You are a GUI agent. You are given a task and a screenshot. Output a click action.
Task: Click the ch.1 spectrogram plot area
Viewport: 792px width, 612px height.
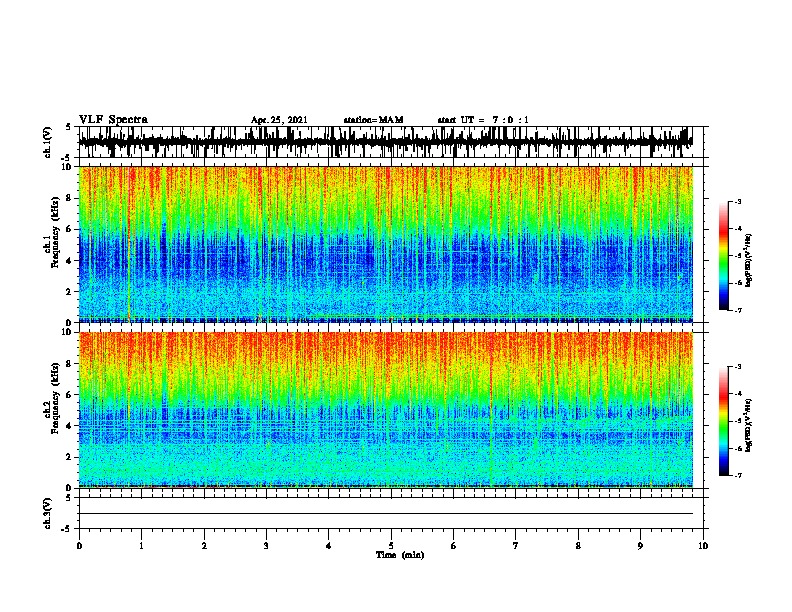[385, 244]
